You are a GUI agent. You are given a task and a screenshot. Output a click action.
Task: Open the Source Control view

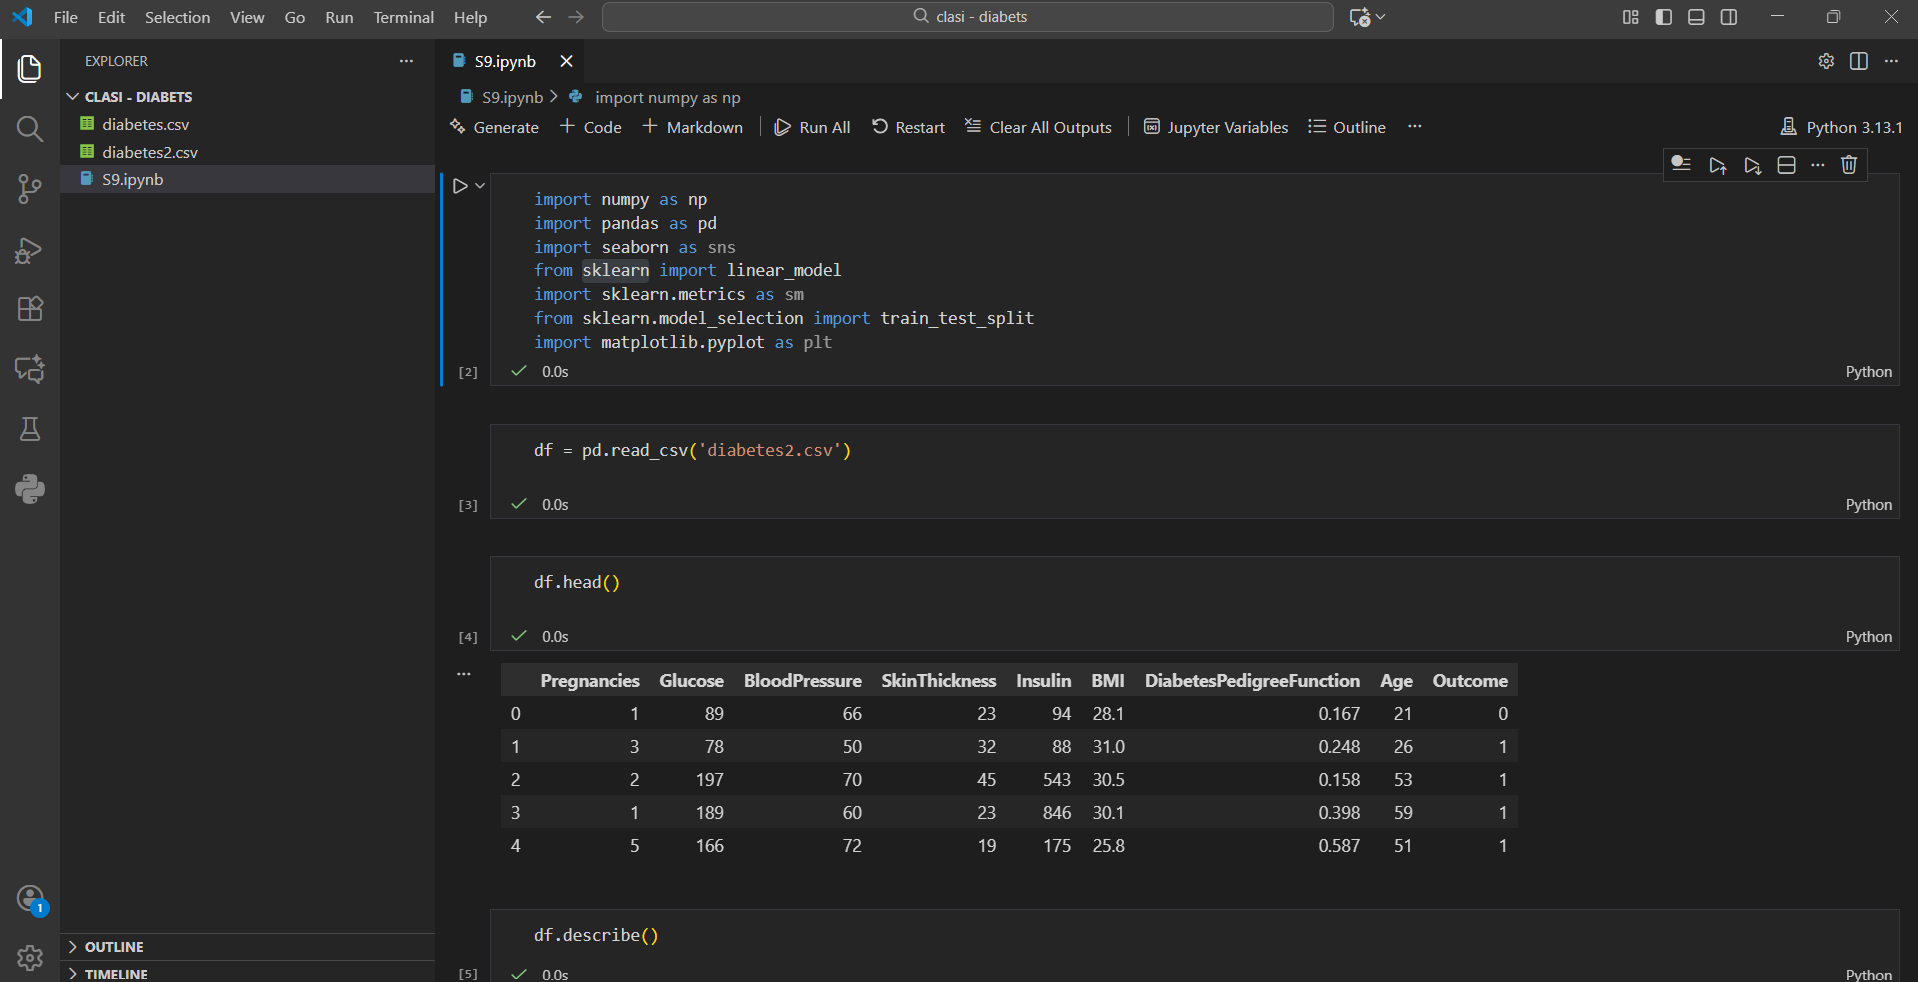(30, 189)
